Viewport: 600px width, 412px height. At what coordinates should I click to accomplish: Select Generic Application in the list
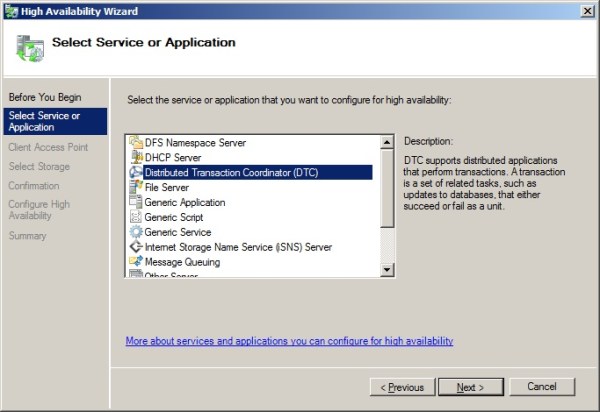[184, 202]
